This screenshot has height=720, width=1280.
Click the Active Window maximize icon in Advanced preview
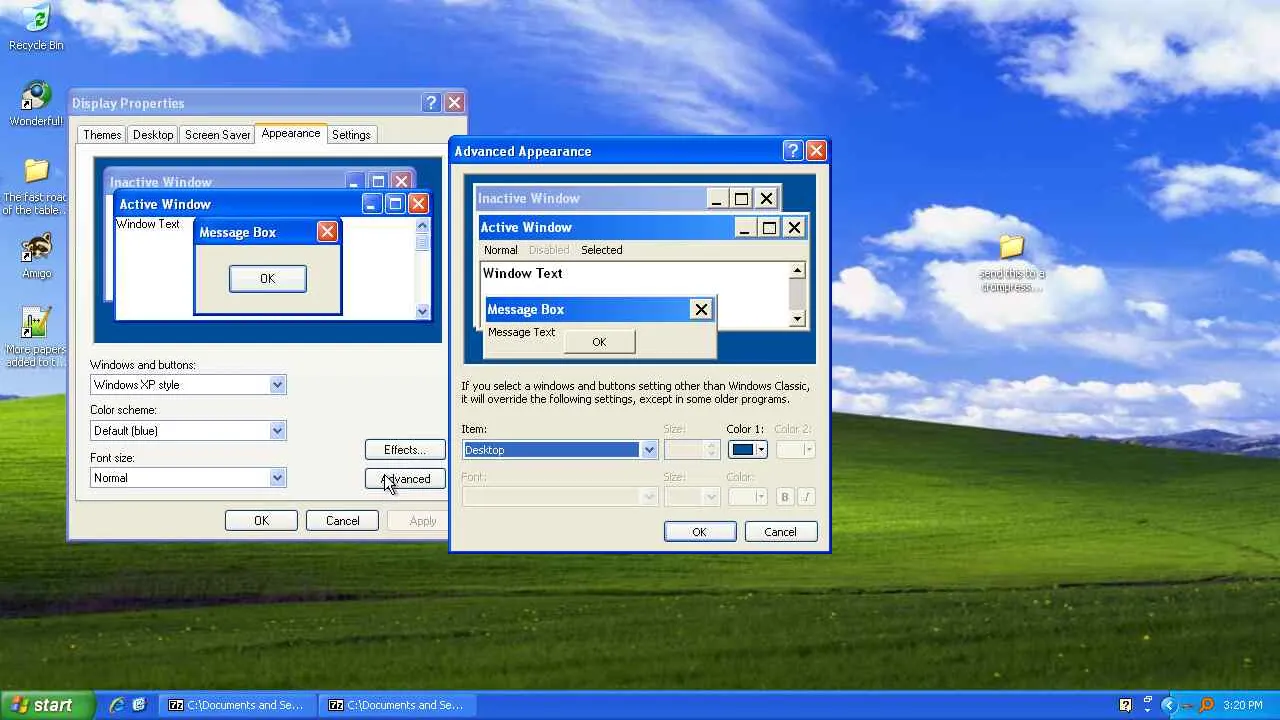(x=769, y=228)
